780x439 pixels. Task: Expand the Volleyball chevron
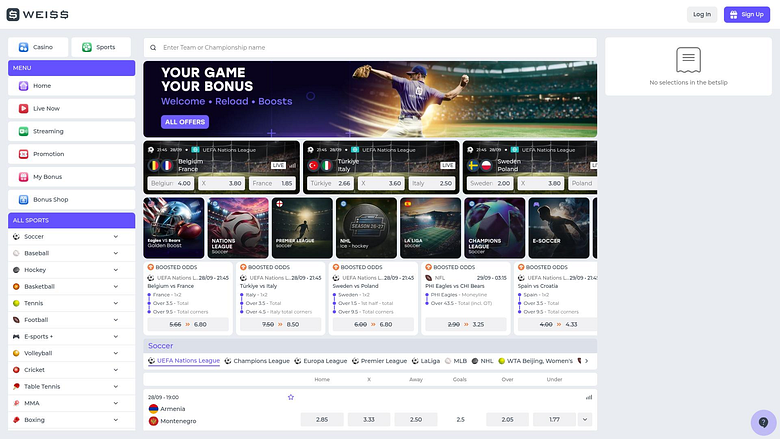point(115,353)
